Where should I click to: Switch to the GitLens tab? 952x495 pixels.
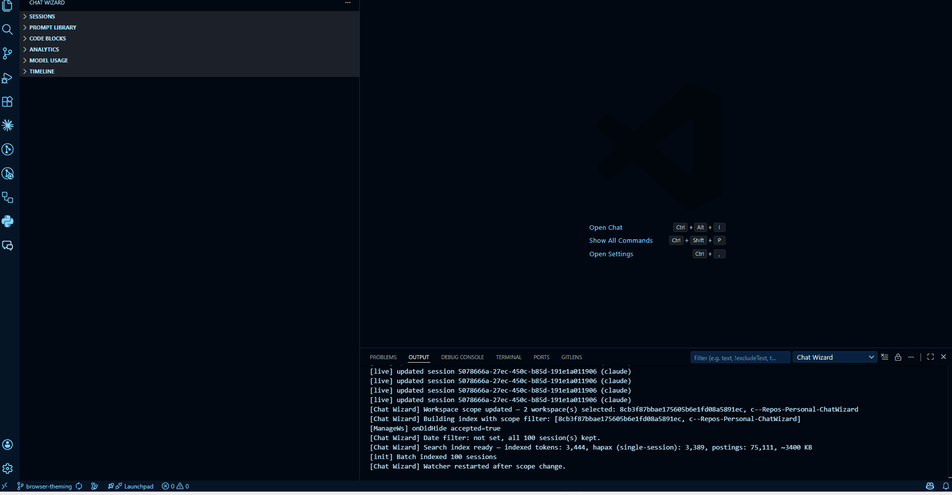coord(571,357)
